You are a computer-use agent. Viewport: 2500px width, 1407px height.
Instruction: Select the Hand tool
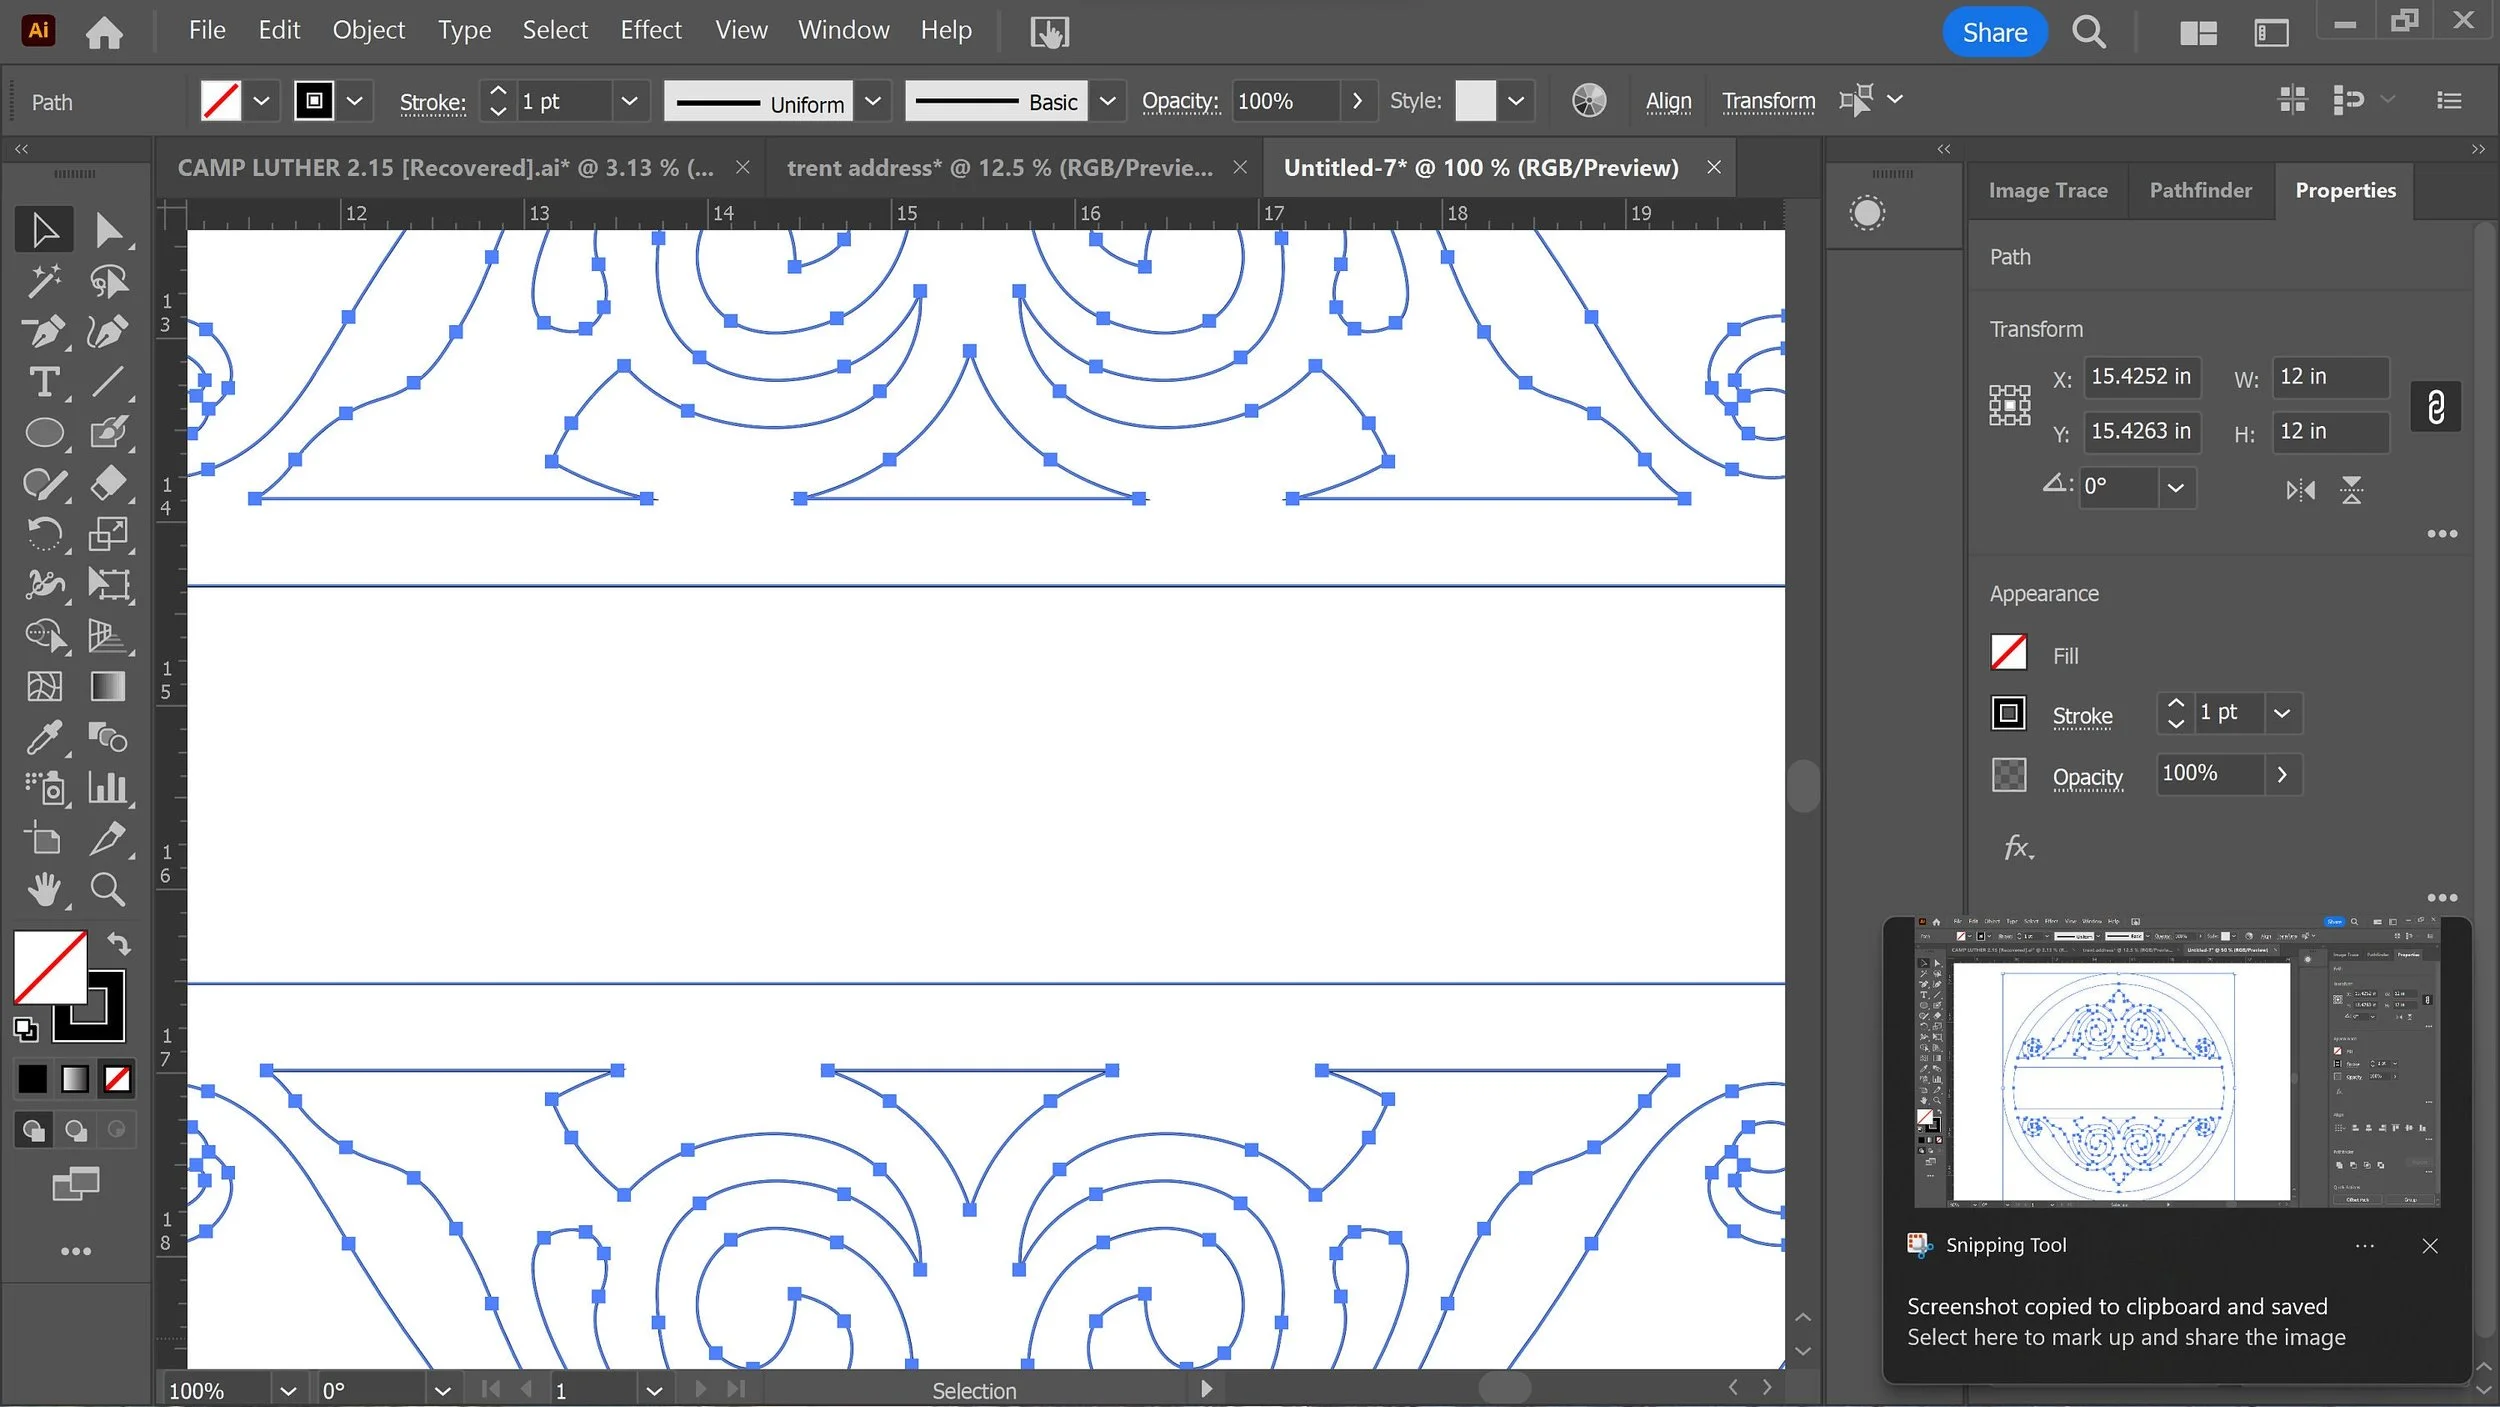(44, 889)
